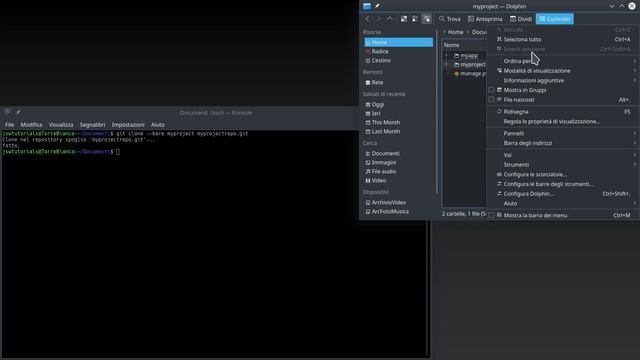Show files from This Month

click(x=398, y=122)
